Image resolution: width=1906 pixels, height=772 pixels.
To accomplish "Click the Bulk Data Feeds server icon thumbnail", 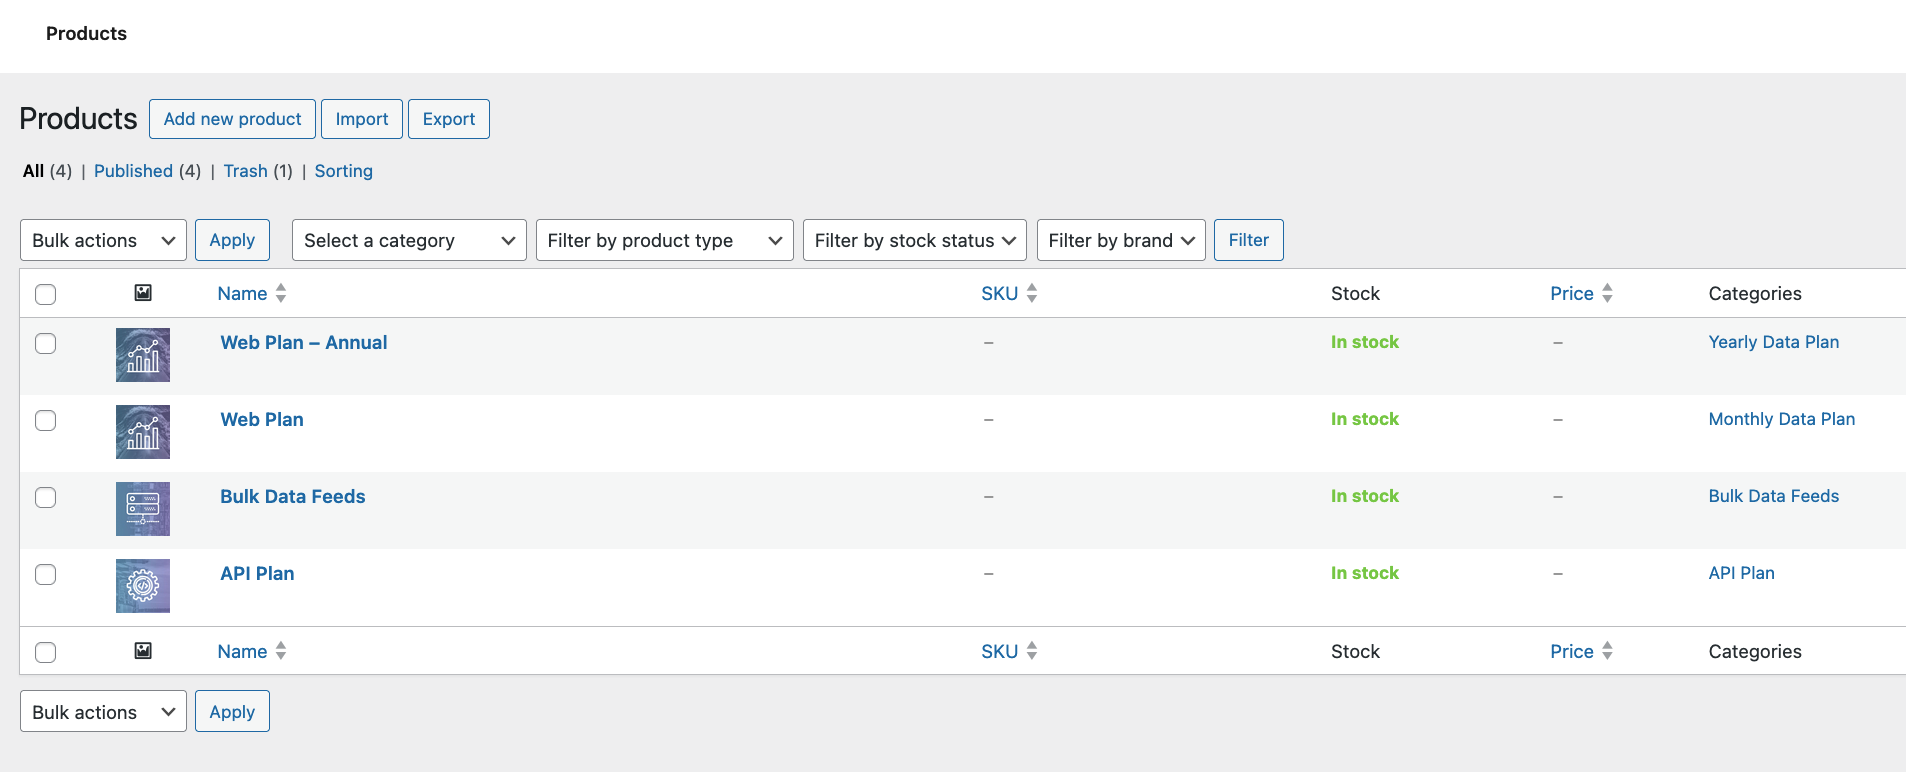I will (x=143, y=509).
